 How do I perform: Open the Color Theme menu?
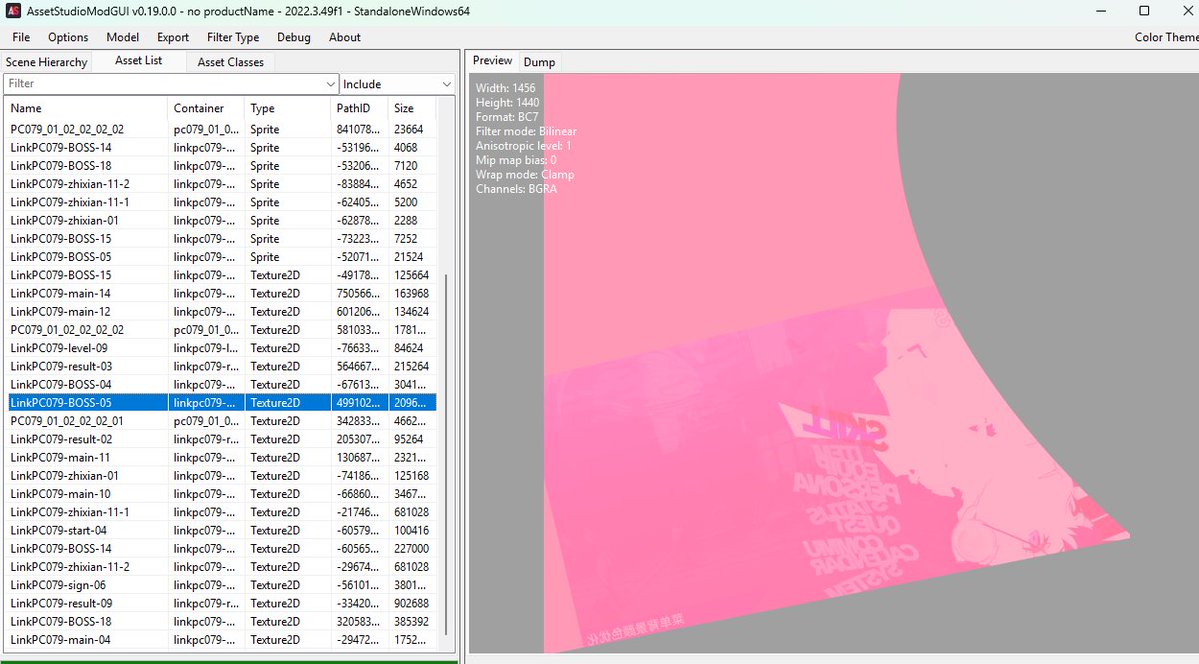coord(1165,37)
